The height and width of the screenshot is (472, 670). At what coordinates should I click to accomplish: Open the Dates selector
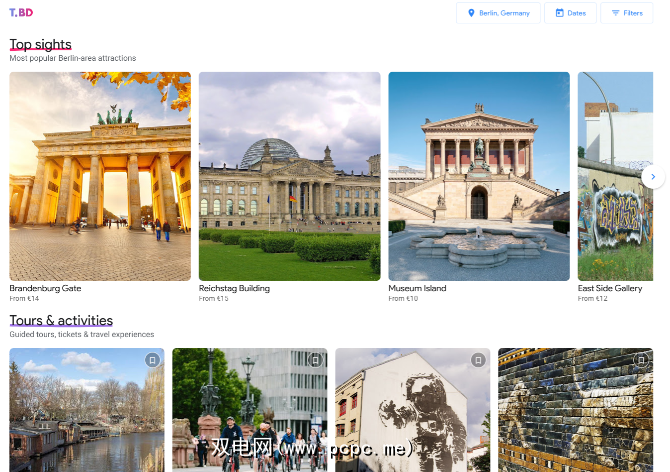tap(570, 13)
